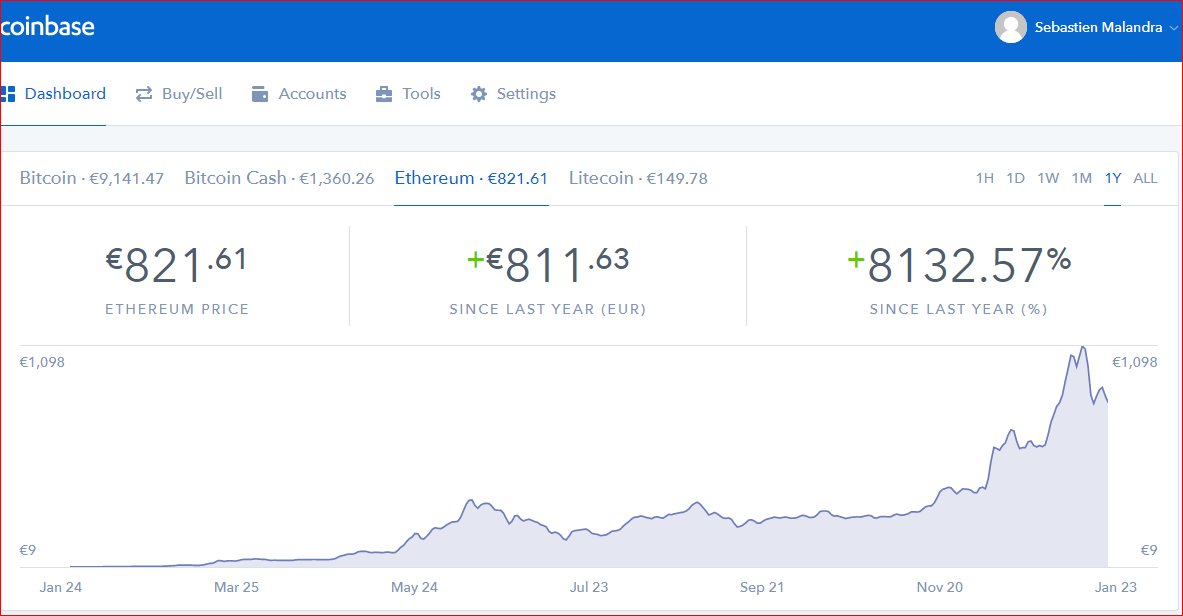Choose the 1M chart range
Viewport: 1183px width, 616px height.
(1082, 178)
